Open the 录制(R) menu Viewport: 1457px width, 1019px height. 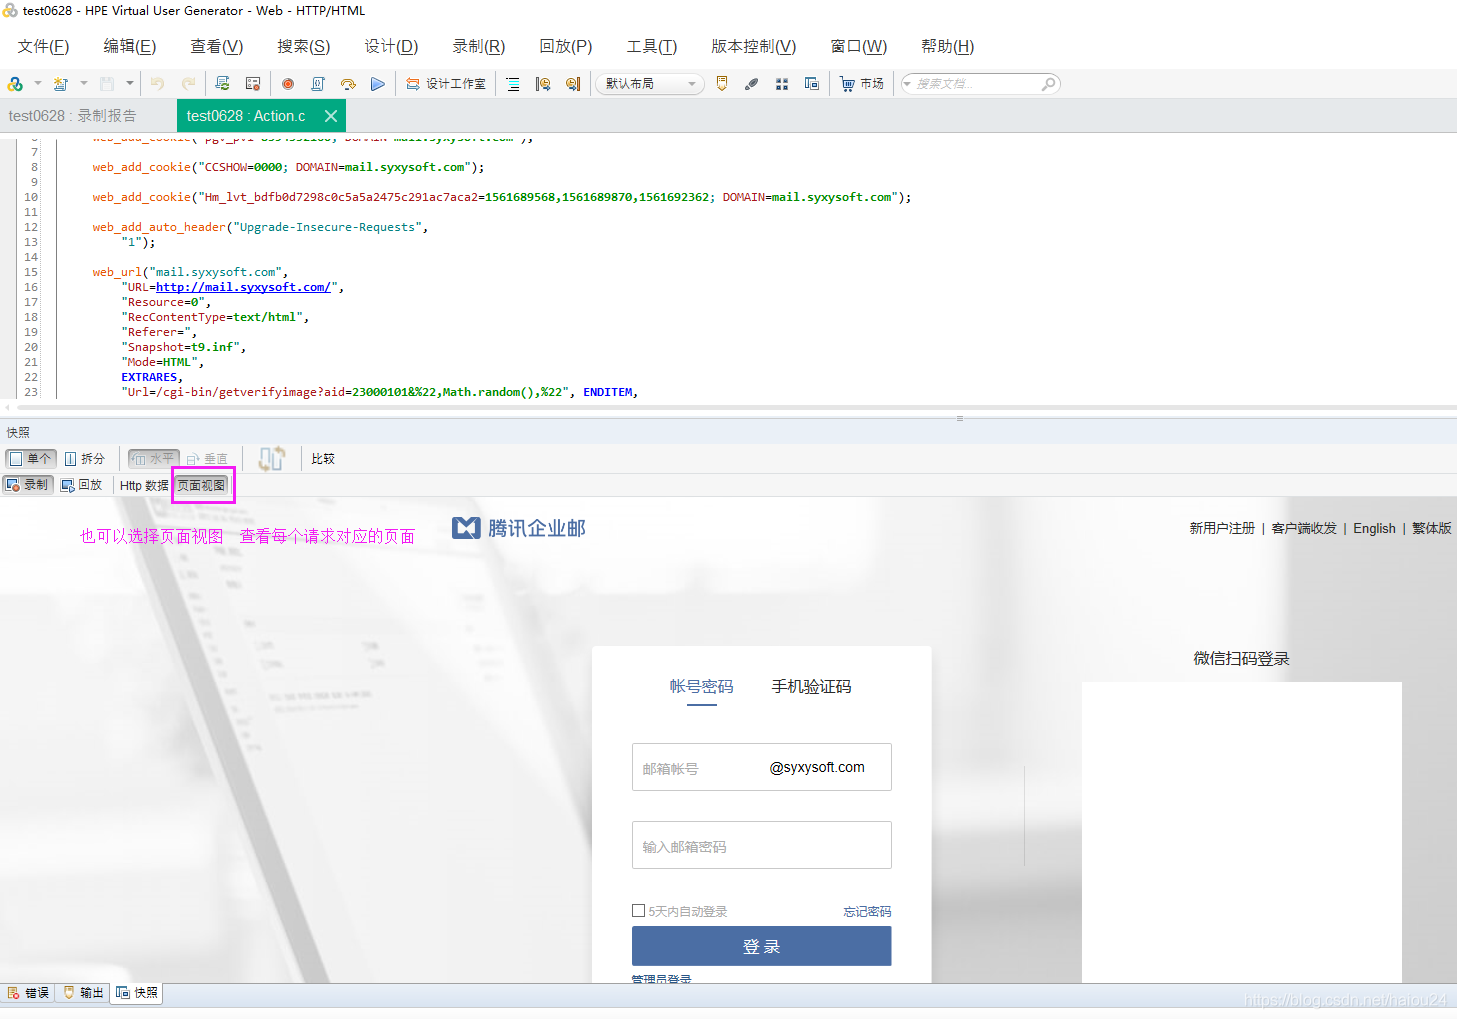point(479,46)
